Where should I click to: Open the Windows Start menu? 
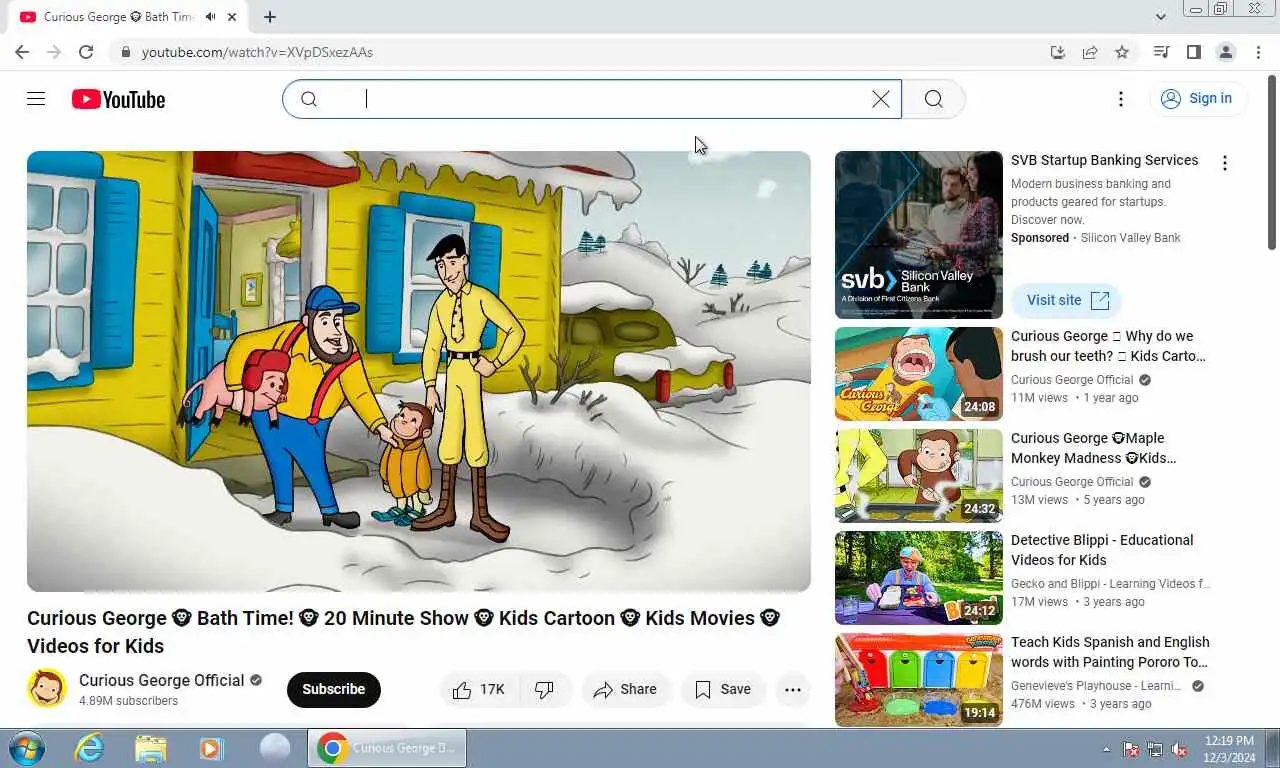(25, 748)
